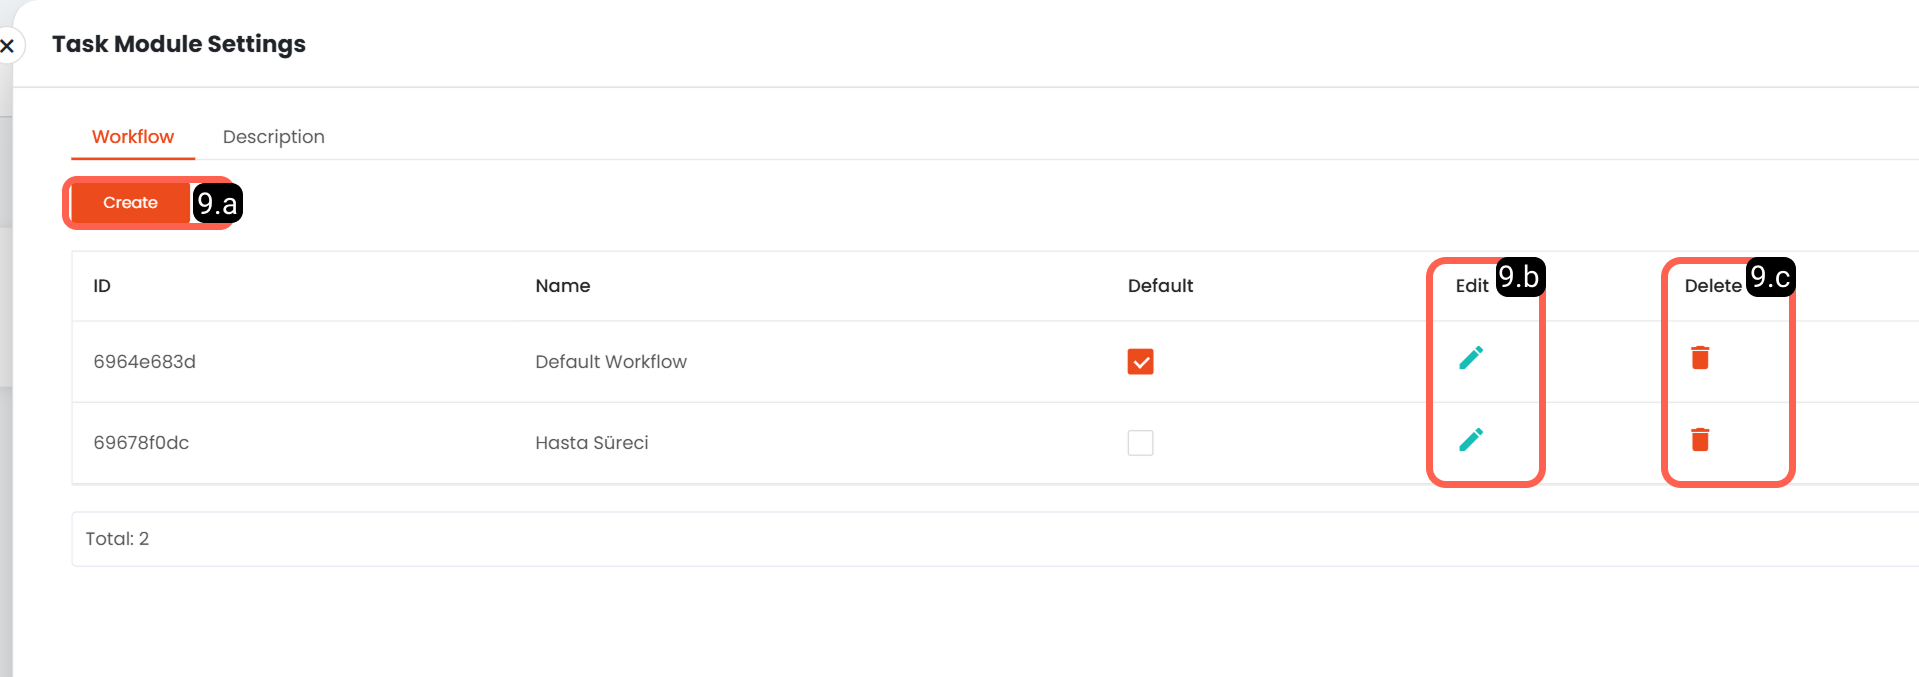
Task: Delete the Default Workflow row
Action: click(x=1700, y=358)
